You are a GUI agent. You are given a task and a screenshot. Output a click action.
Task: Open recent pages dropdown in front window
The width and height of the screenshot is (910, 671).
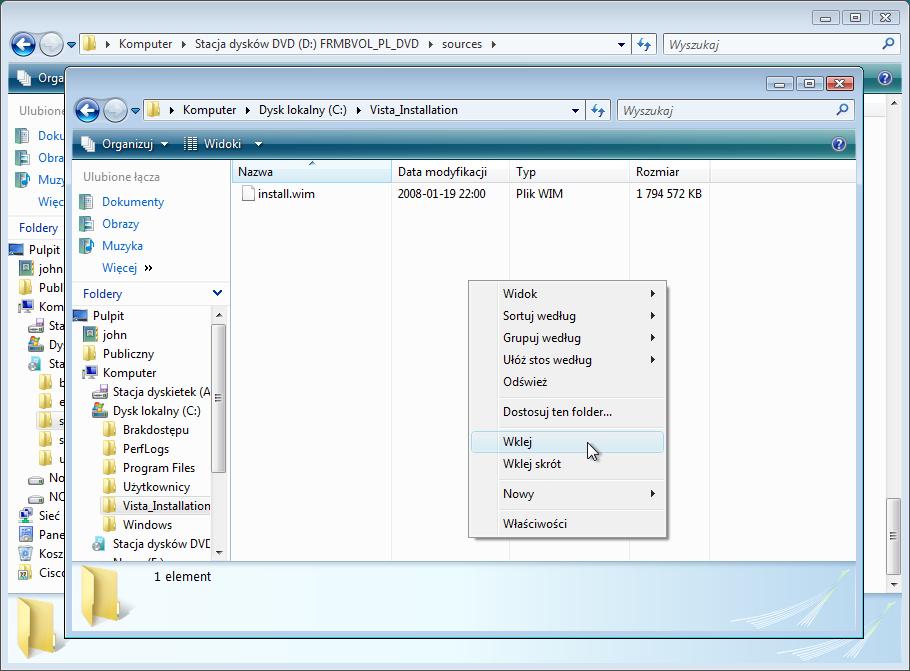135,110
